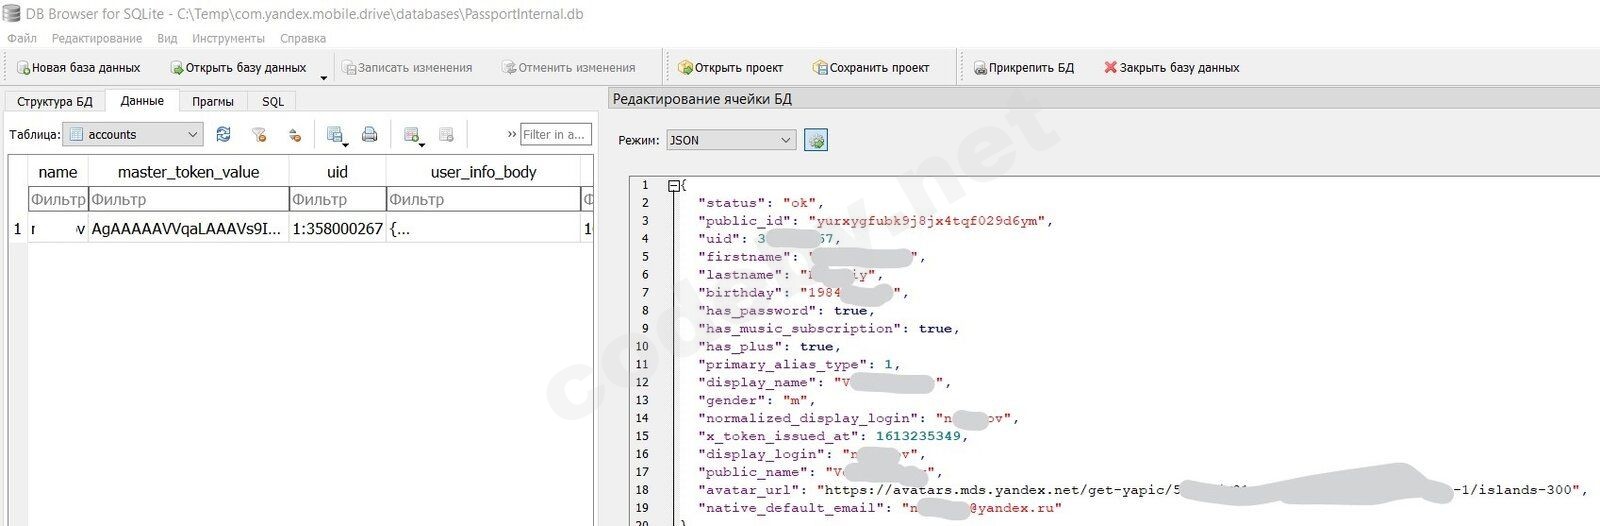The image size is (1600, 526).
Task: Click the Filter in any column field
Action: 555,134
